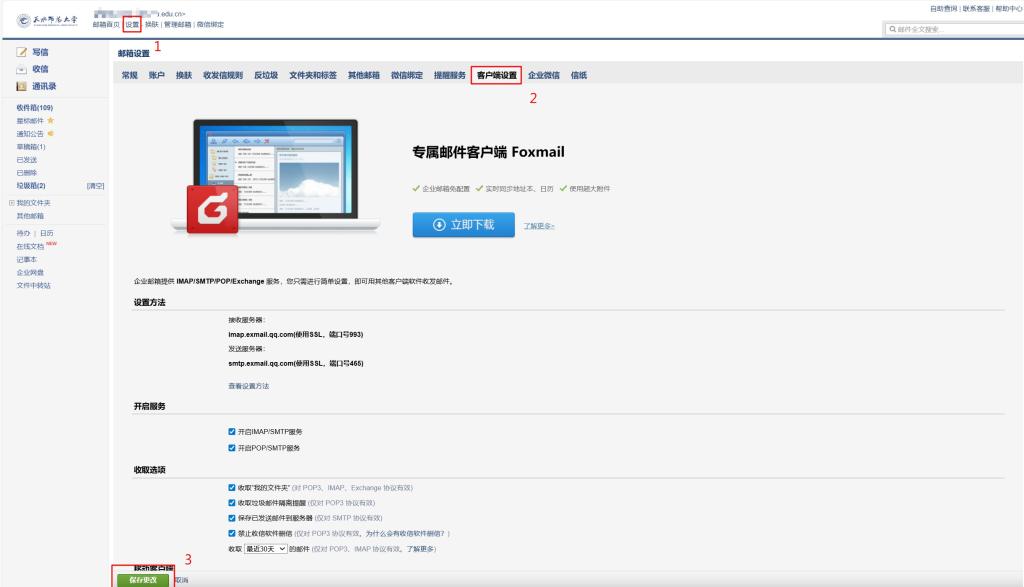The image size is (1024, 587).
Task: Open the 收发信规则 settings tab
Action: [x=223, y=76]
